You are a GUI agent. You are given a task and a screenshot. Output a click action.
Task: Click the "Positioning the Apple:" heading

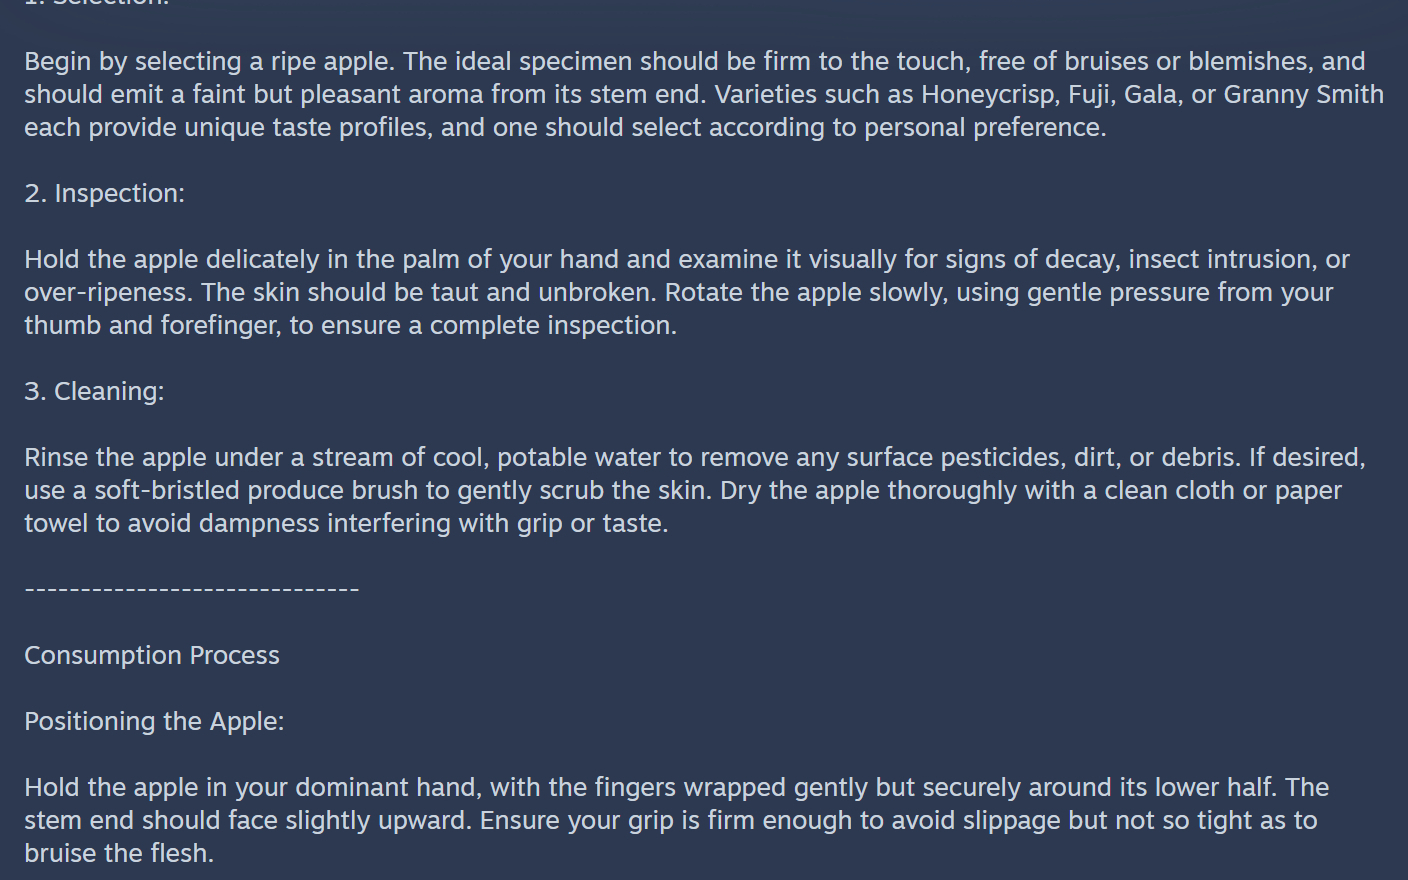tap(154, 721)
